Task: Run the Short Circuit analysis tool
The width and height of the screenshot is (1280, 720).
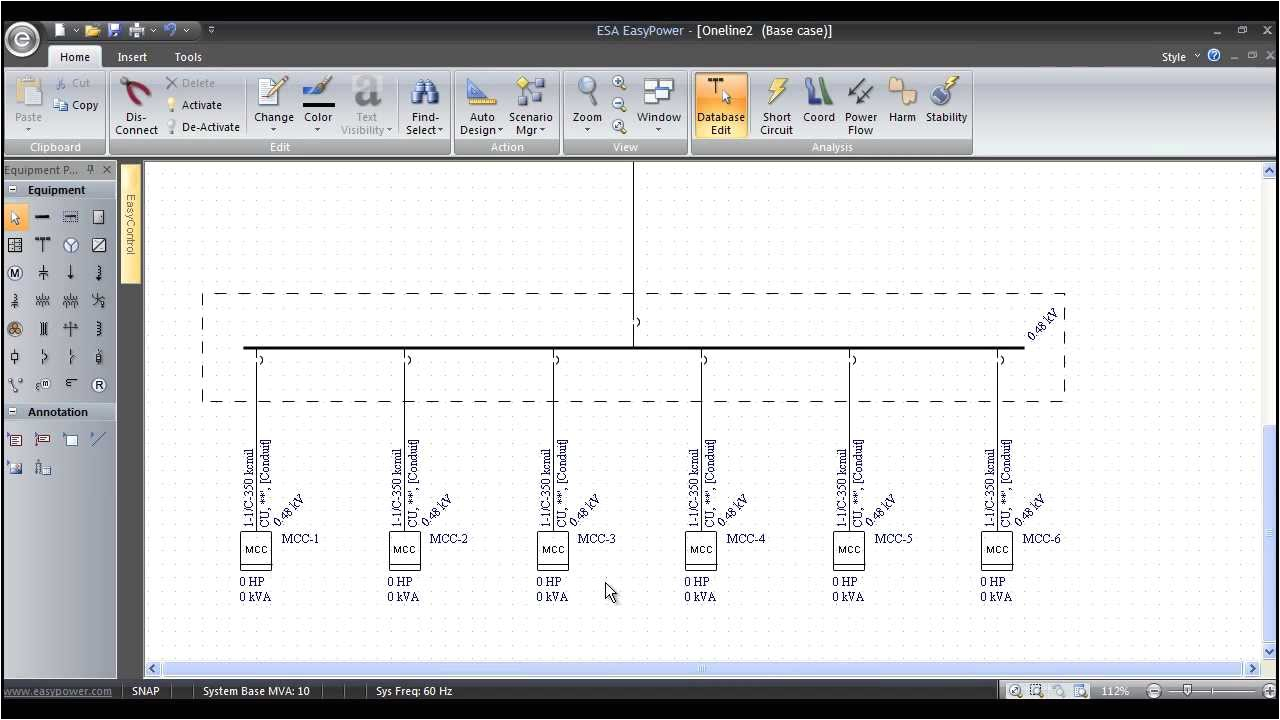Action: coord(776,105)
